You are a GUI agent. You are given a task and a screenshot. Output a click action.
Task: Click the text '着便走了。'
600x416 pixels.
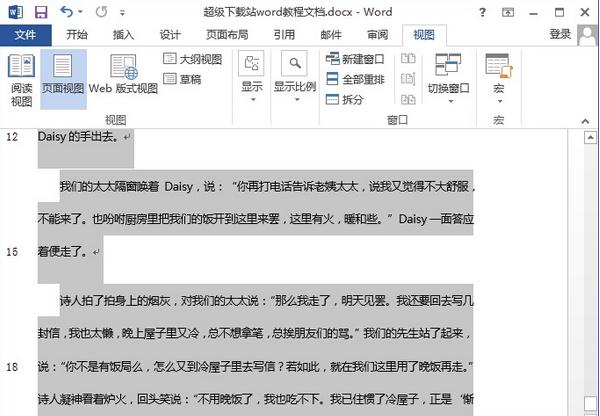(x=62, y=251)
